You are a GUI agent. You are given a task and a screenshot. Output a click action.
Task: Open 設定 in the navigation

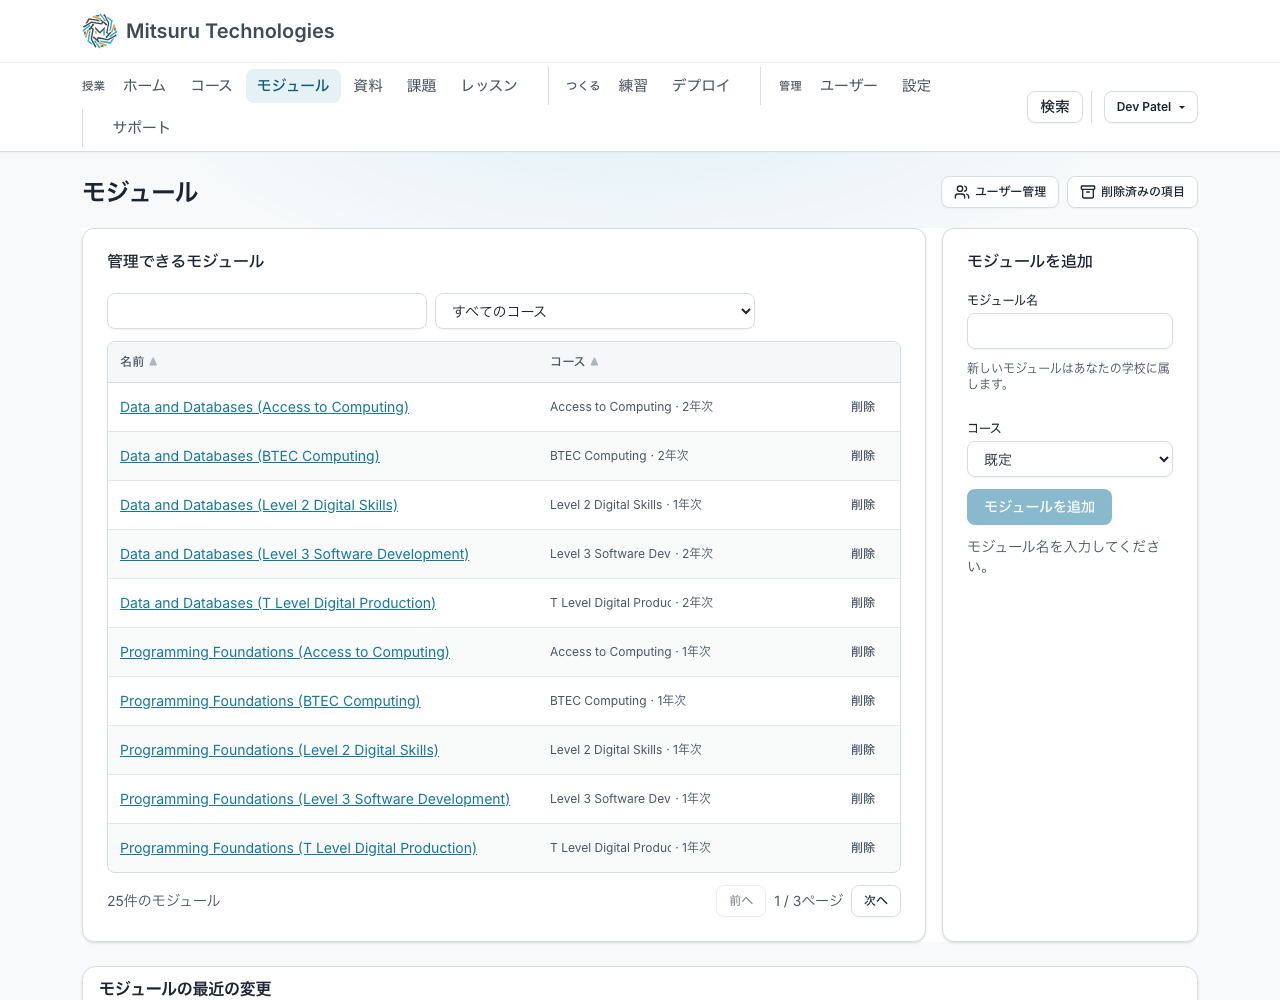pyautogui.click(x=917, y=86)
